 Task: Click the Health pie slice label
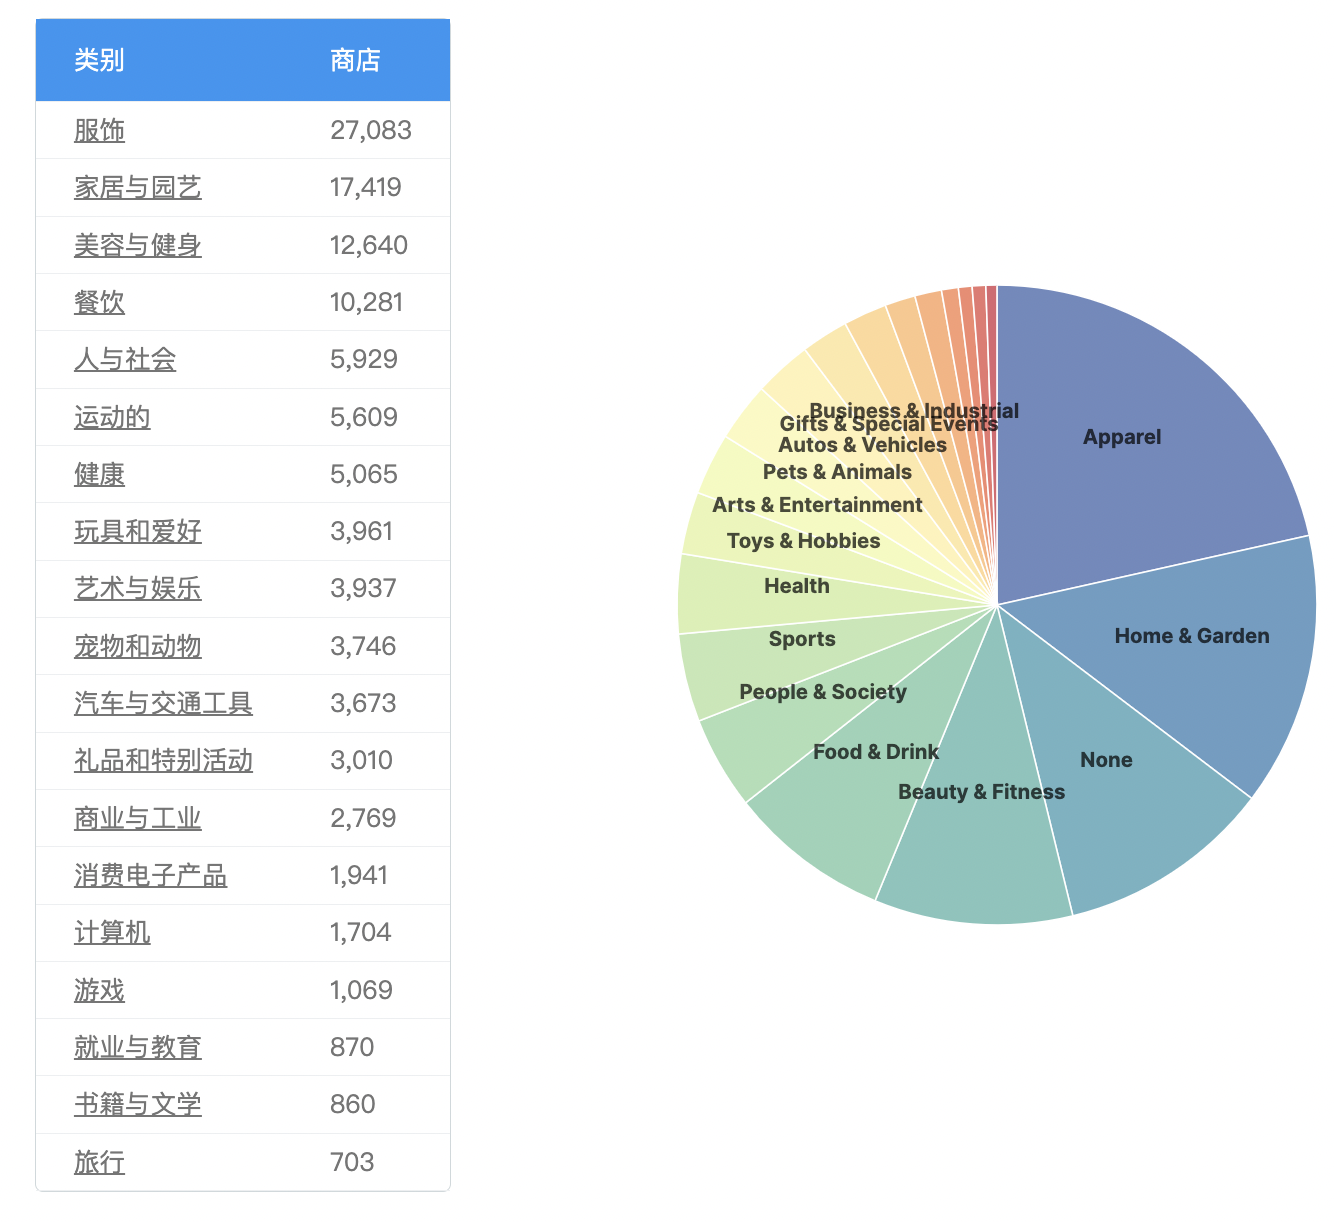click(x=797, y=586)
